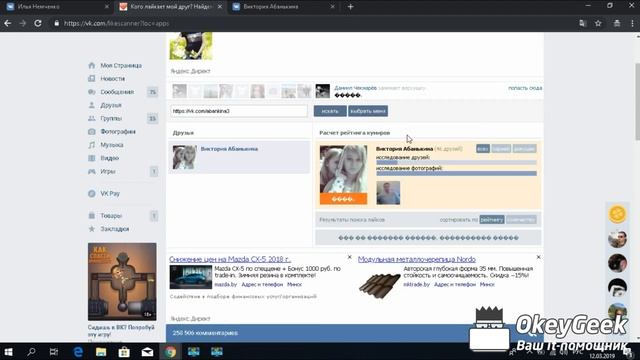
Task: Close the Nordo металлочерепица ad
Action: pos(538,257)
